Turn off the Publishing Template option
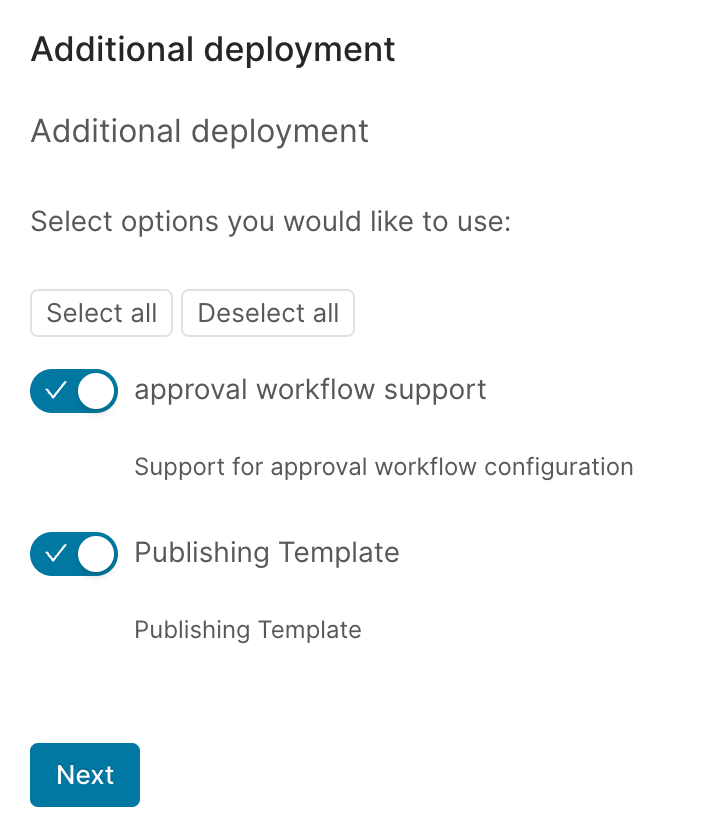The image size is (702, 834). click(74, 554)
